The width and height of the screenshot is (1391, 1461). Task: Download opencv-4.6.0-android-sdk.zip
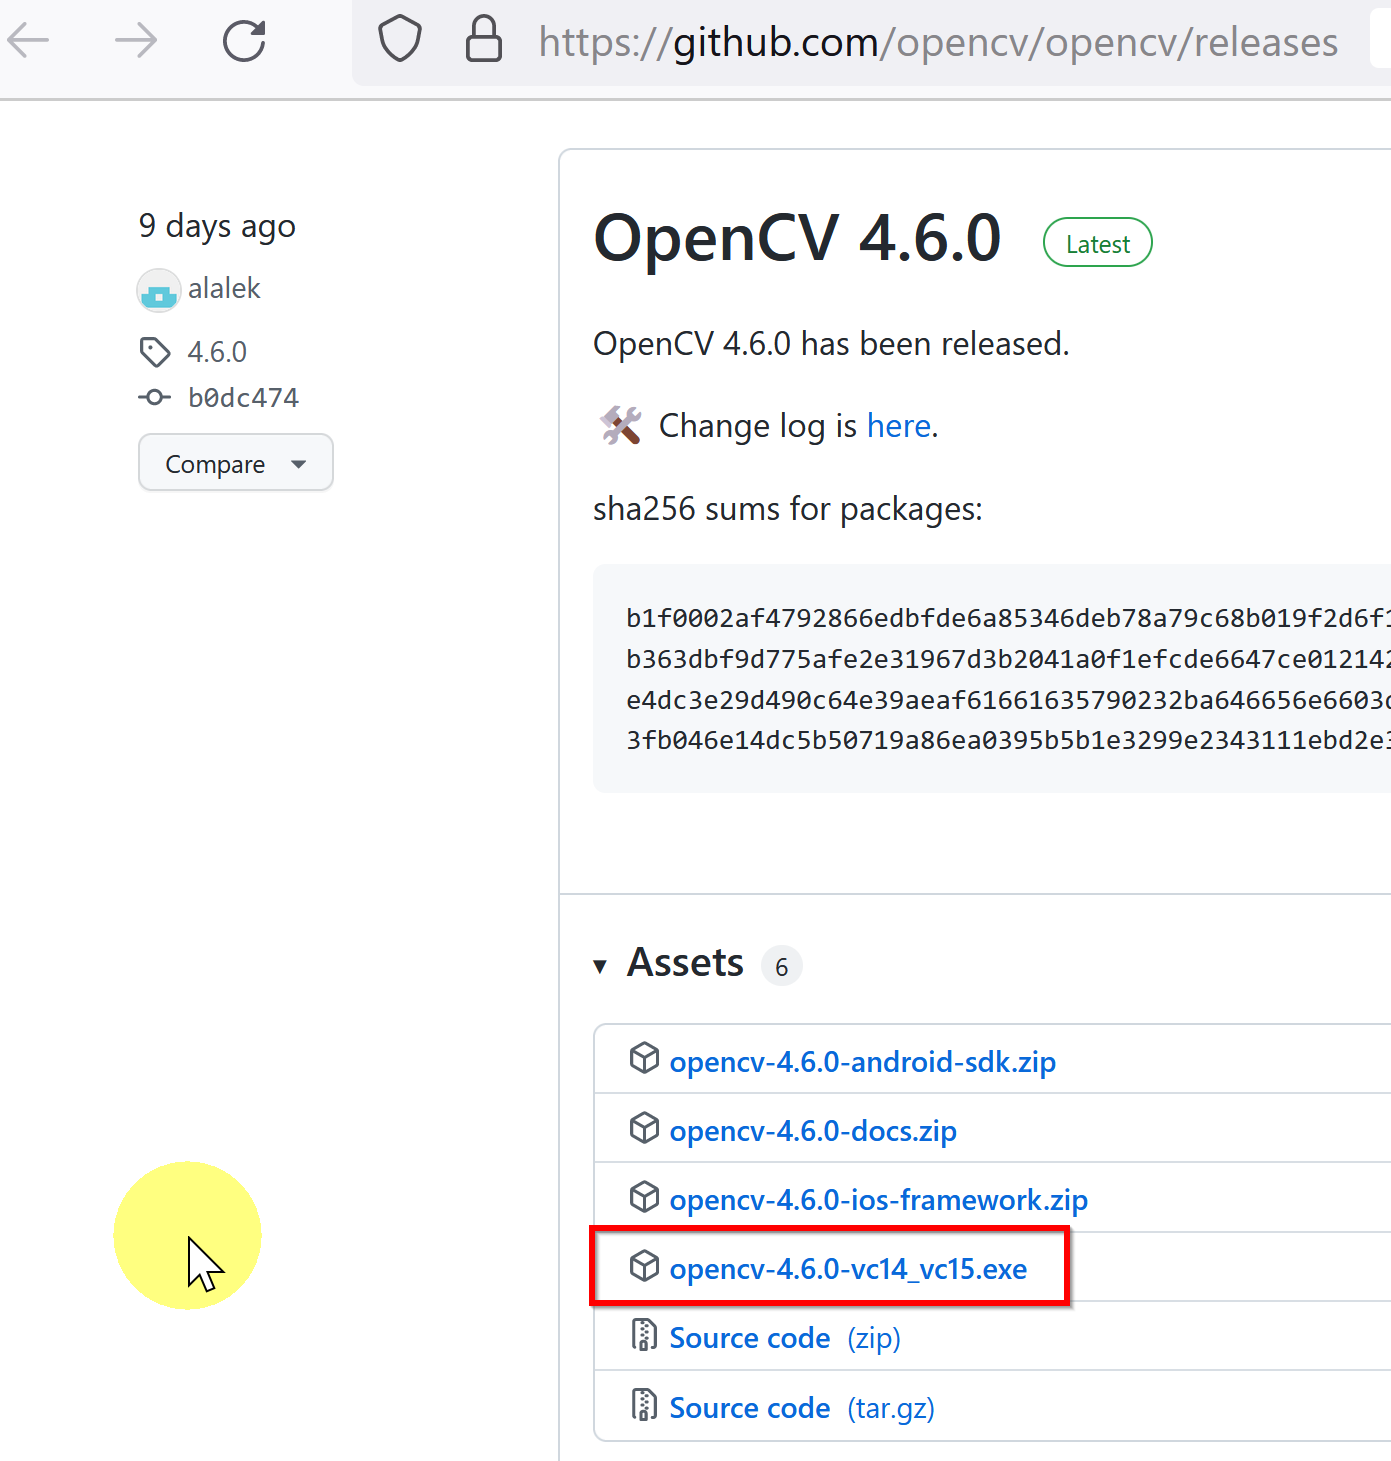click(x=863, y=1062)
